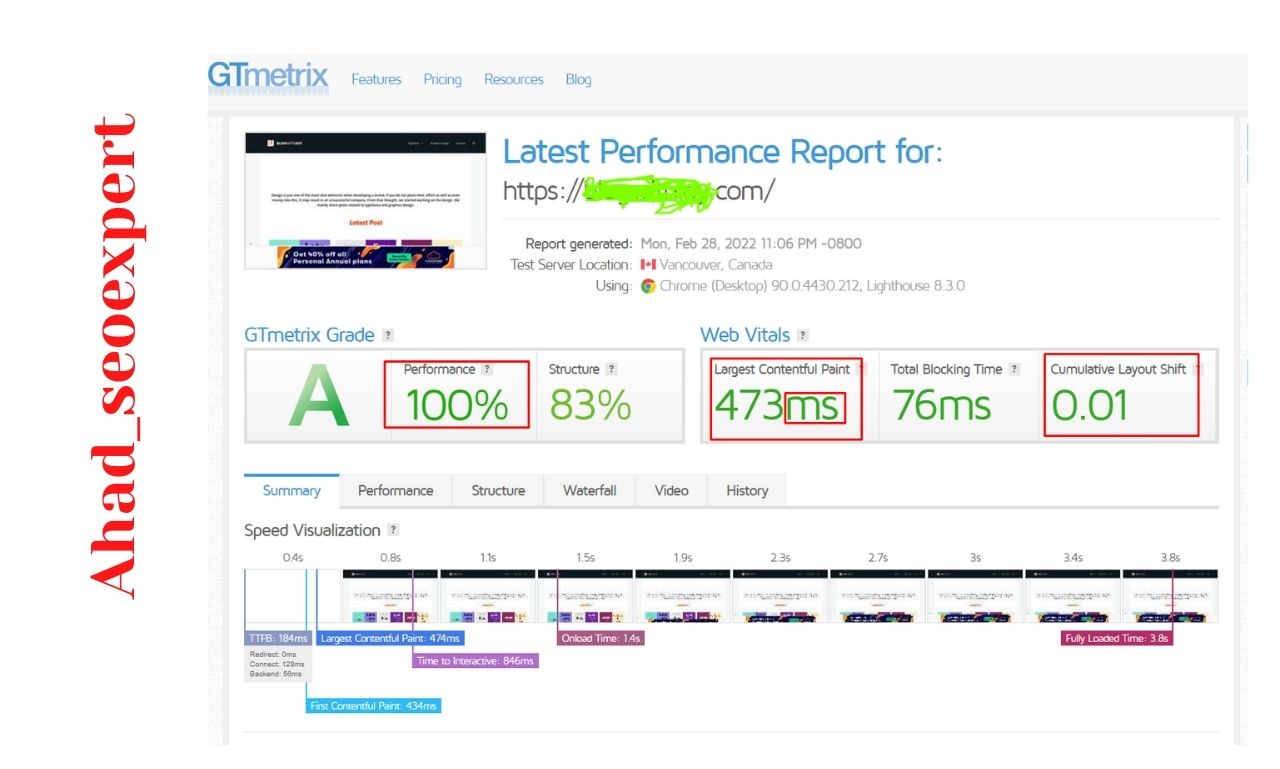Switch to the Structure tab

(x=498, y=490)
